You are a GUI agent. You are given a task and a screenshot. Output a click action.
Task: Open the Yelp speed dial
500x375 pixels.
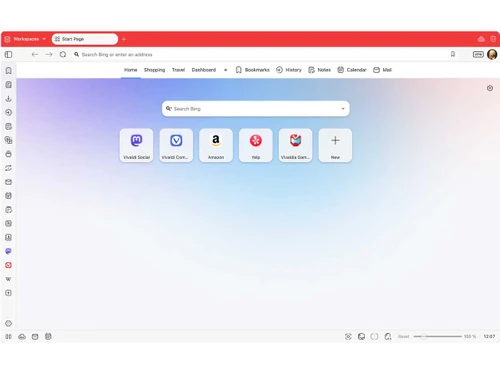(256, 145)
